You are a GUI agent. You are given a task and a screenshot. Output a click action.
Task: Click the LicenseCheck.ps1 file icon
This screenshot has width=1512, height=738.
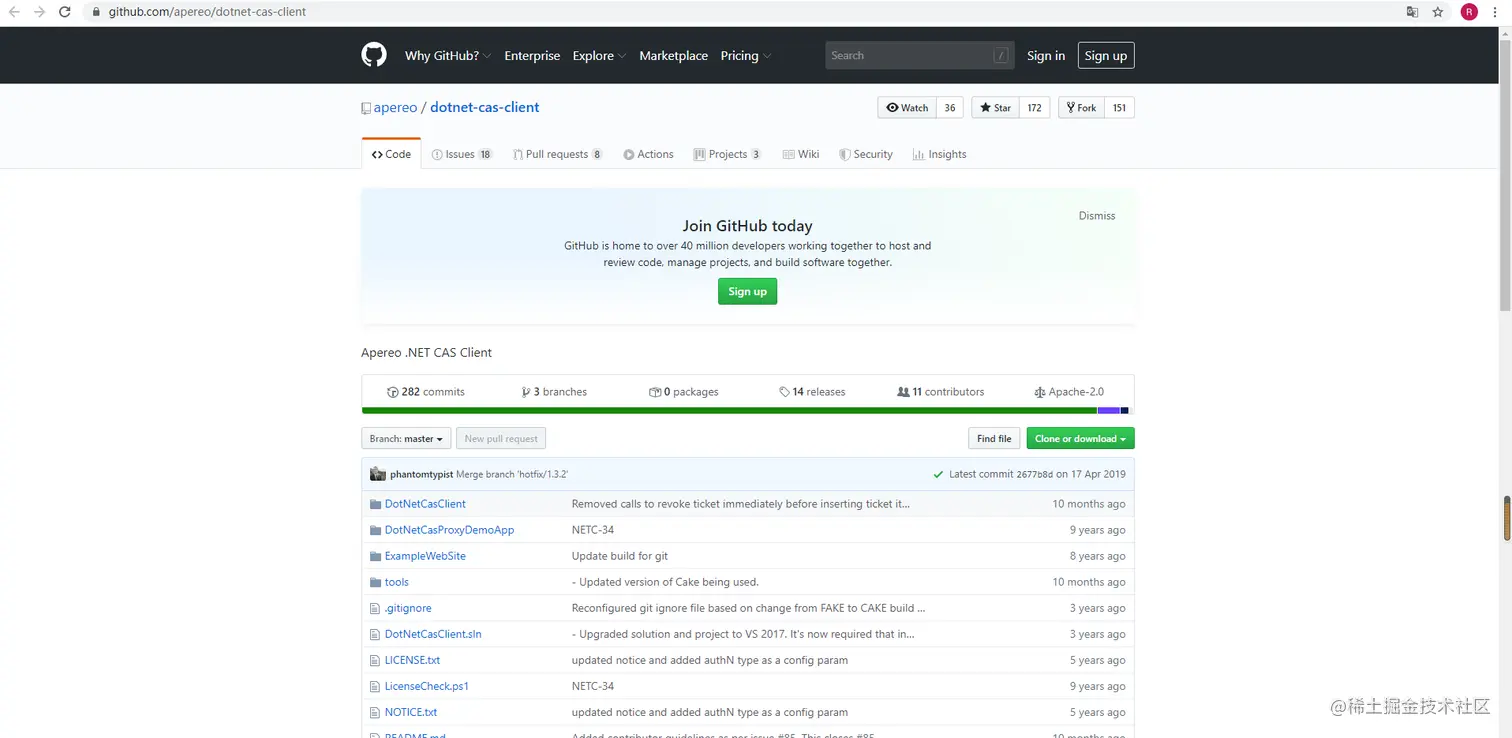pyautogui.click(x=375, y=686)
